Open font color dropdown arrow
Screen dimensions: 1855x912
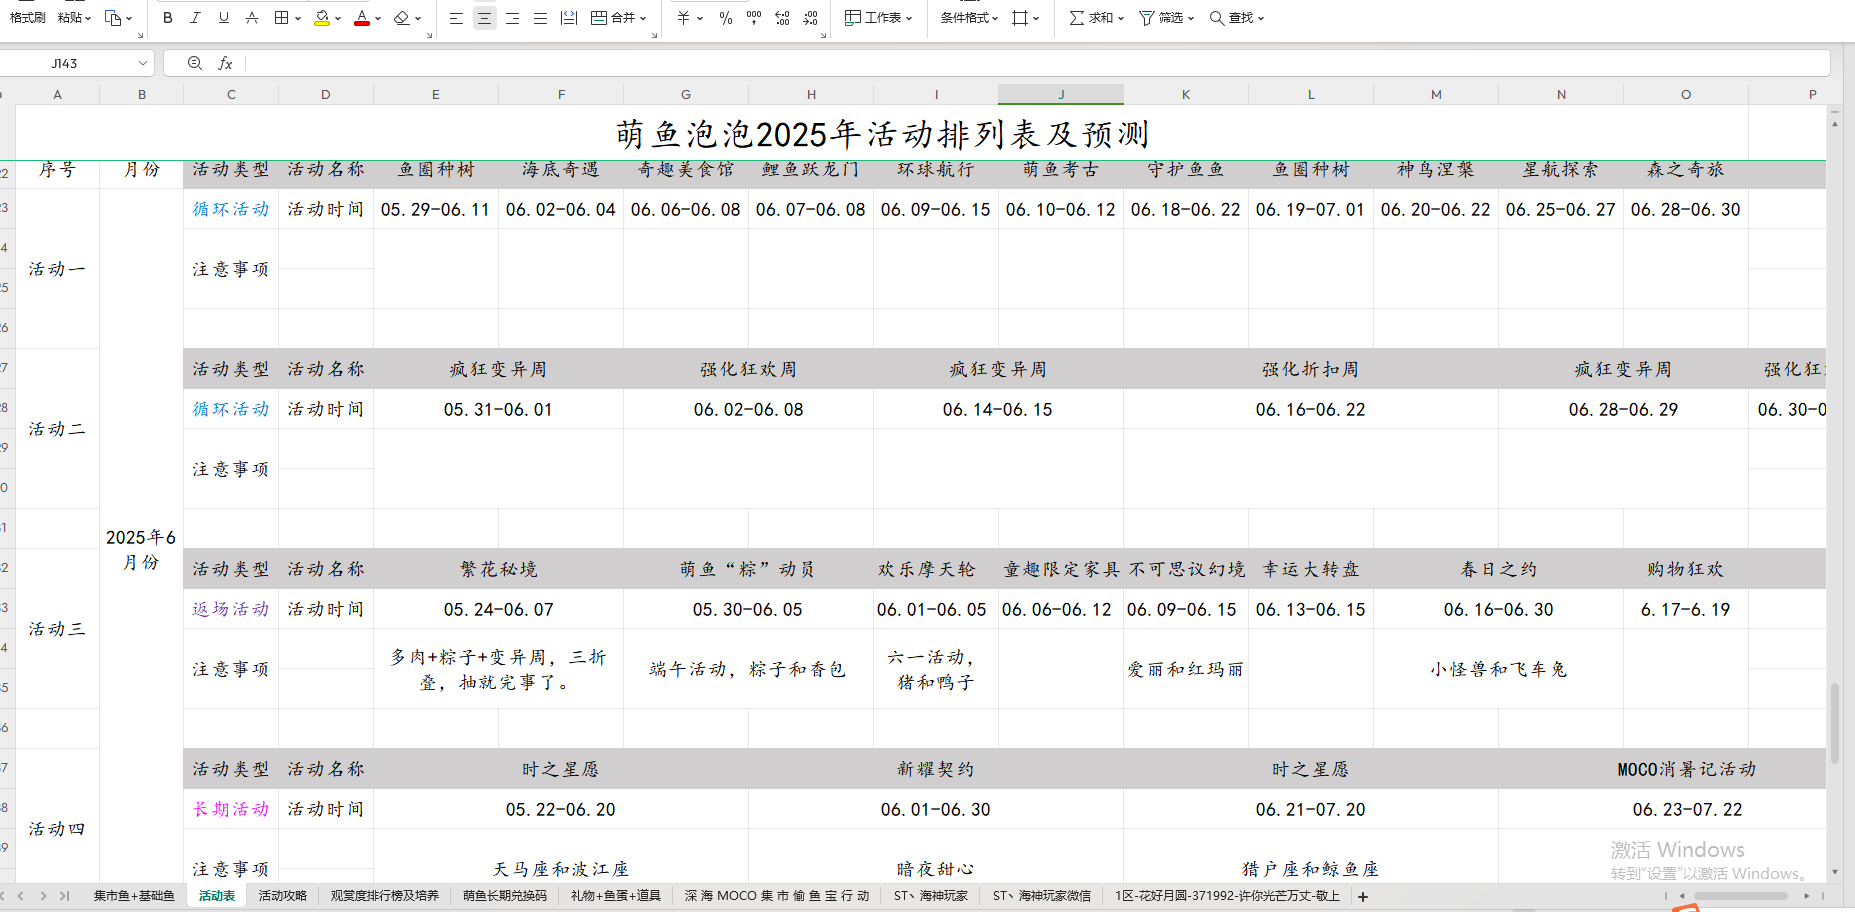378,18
